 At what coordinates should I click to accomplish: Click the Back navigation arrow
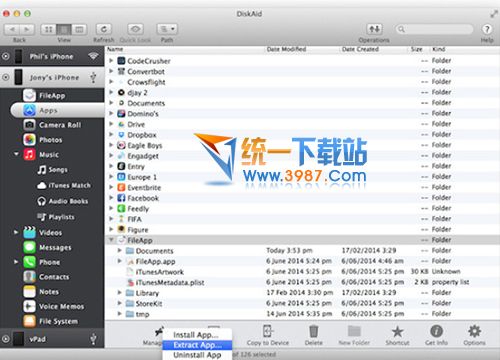tap(12, 29)
